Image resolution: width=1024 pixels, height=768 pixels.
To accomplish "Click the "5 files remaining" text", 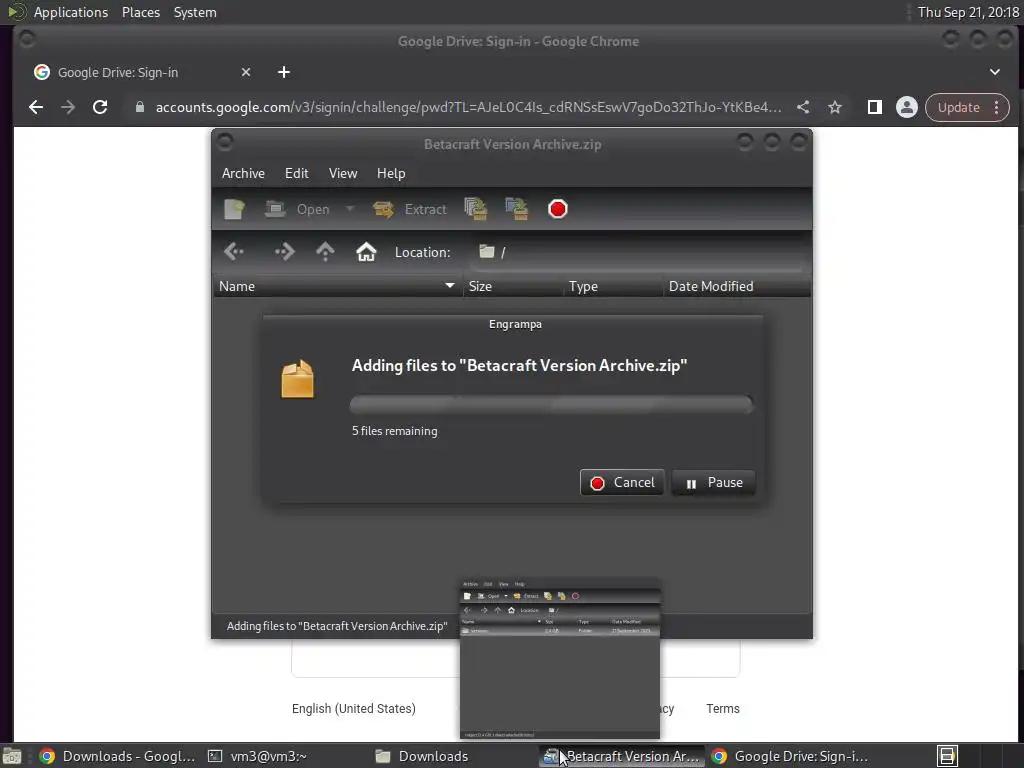I will (x=394, y=431).
